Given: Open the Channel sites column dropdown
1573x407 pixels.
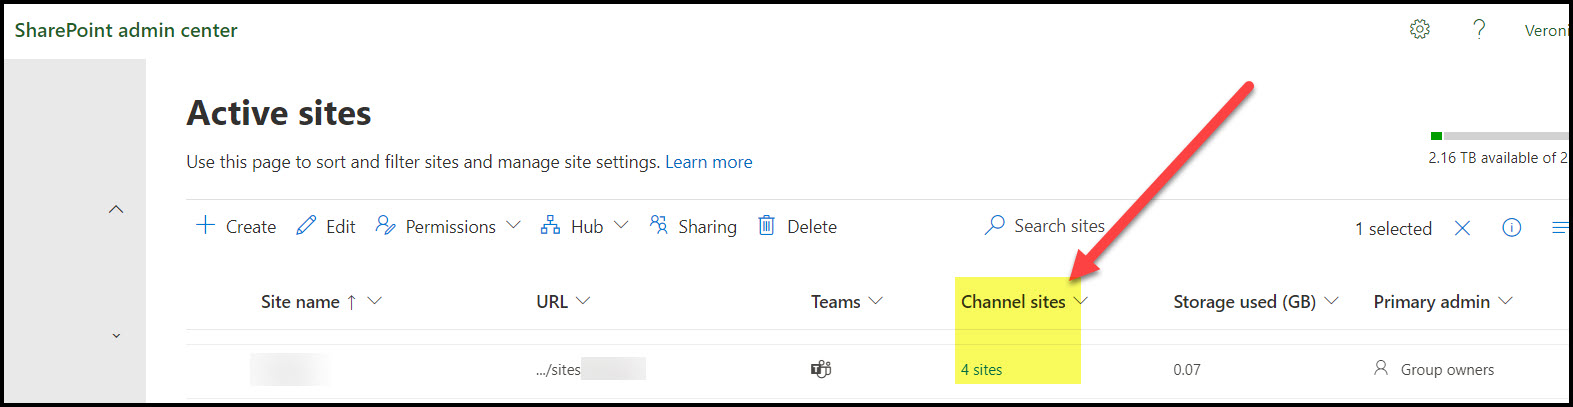Looking at the screenshot, I should (x=1080, y=301).
